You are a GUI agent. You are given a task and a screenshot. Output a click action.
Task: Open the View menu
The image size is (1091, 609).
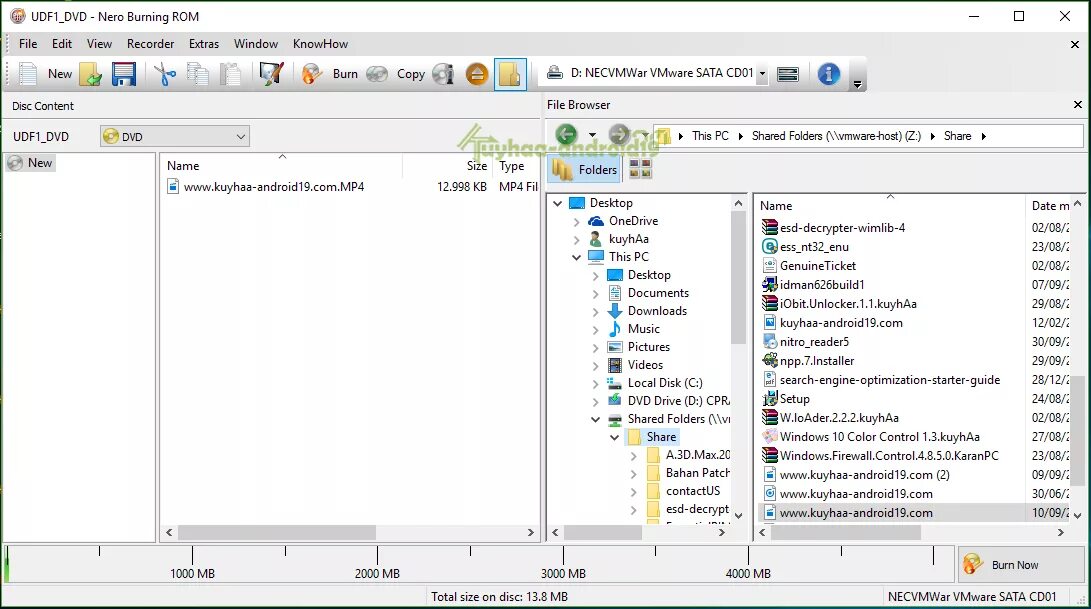(99, 44)
